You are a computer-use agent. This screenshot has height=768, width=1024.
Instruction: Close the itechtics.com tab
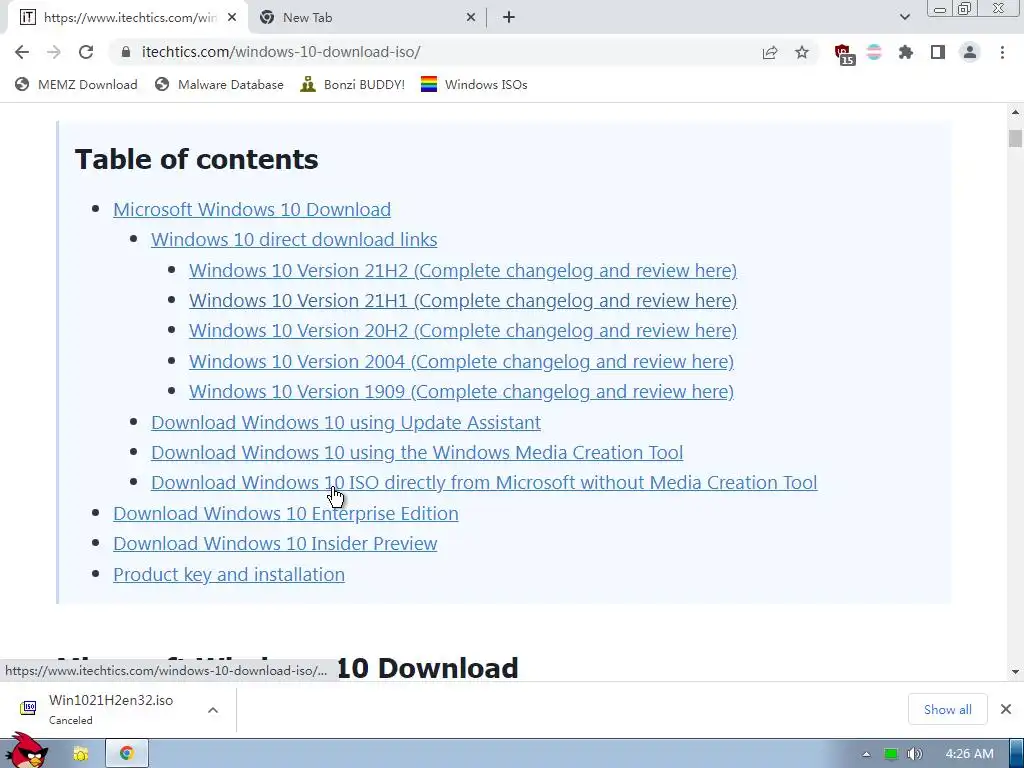tap(232, 18)
